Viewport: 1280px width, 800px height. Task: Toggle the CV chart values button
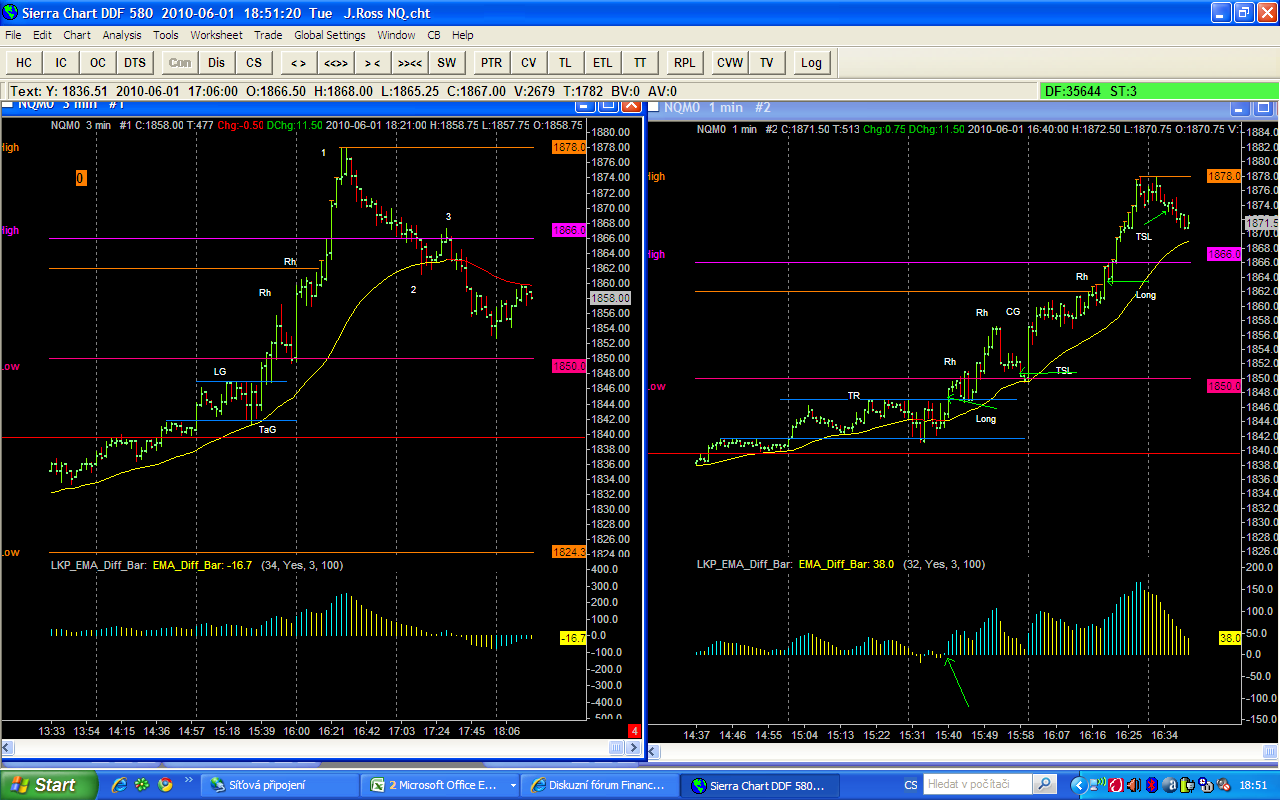click(528, 62)
